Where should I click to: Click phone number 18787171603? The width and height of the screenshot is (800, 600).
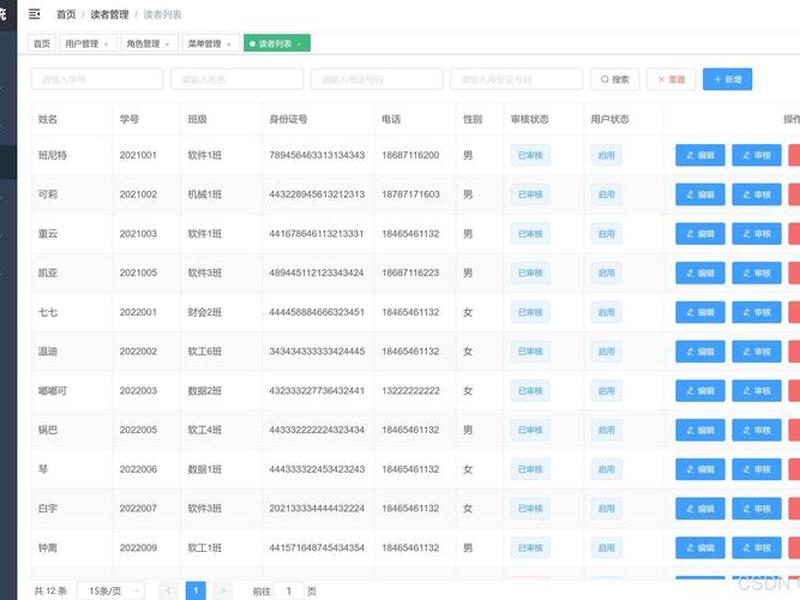point(411,194)
